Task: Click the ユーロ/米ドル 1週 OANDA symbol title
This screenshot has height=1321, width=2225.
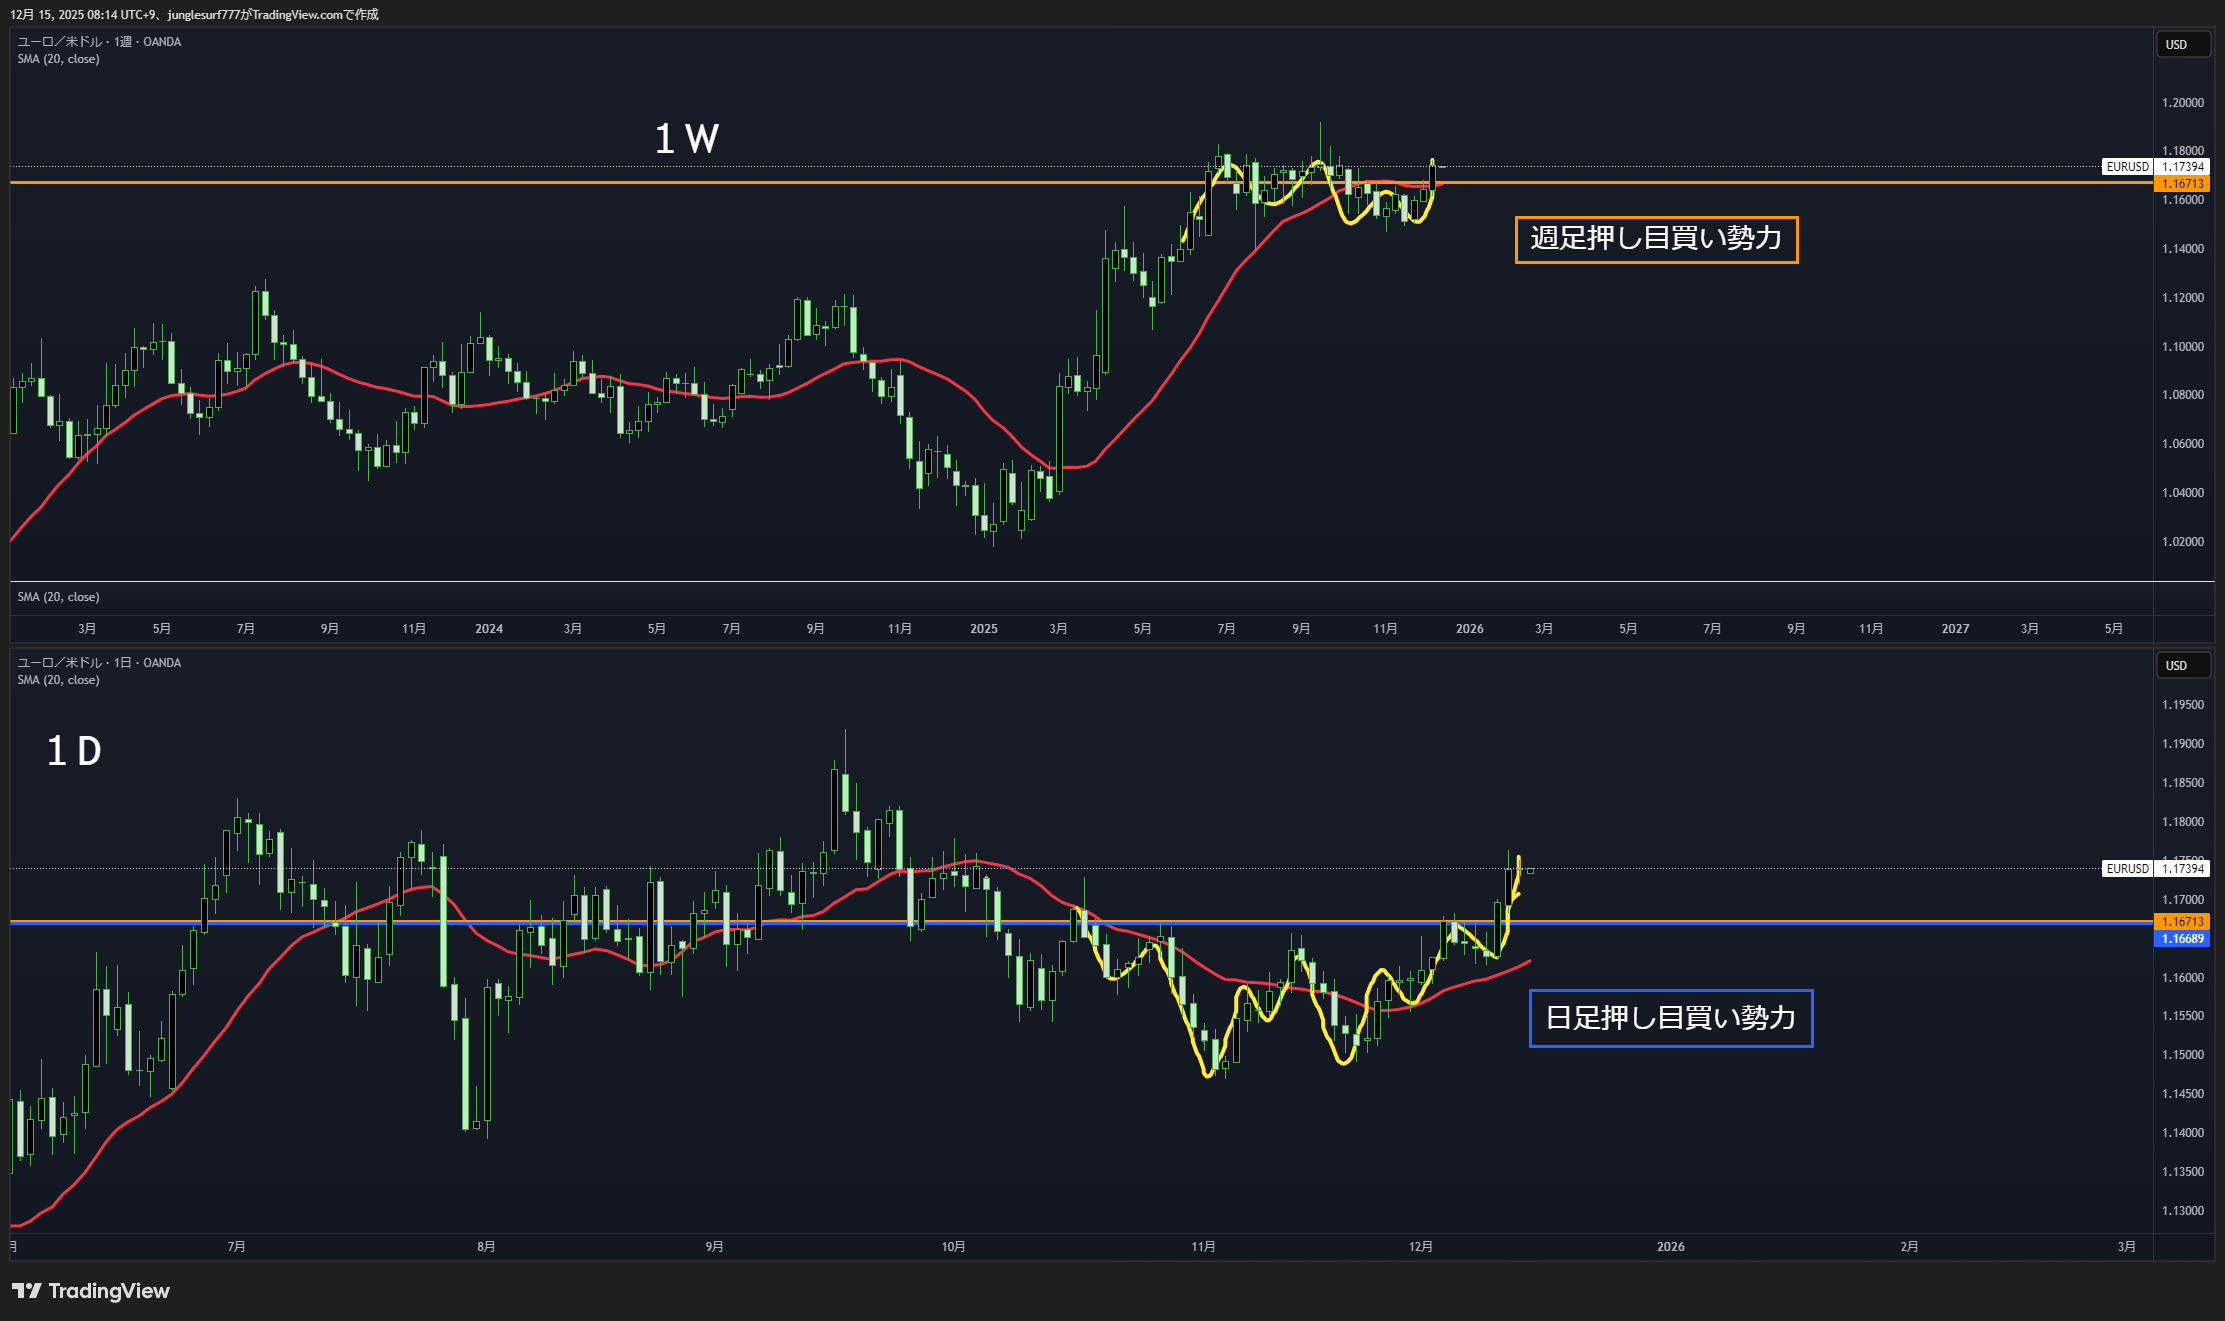Action: tap(99, 42)
